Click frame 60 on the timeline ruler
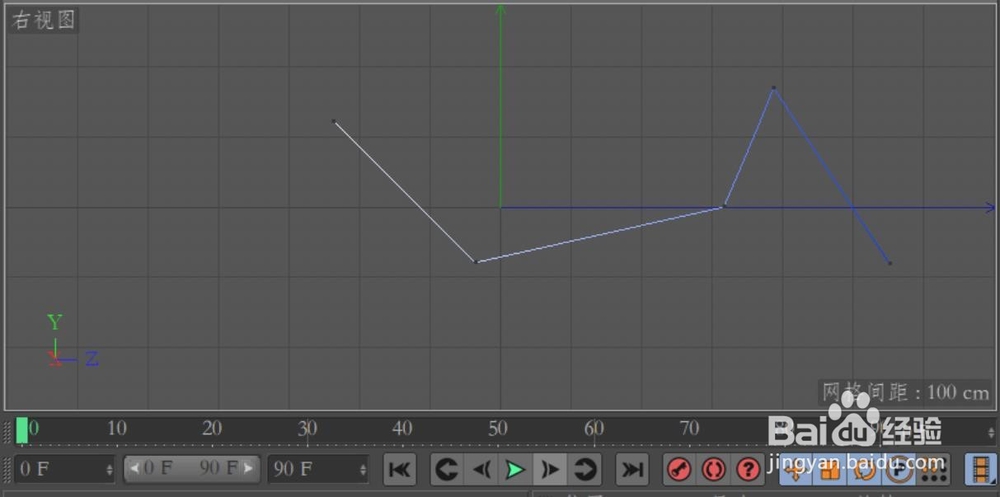The width and height of the screenshot is (1000, 497). 594,429
